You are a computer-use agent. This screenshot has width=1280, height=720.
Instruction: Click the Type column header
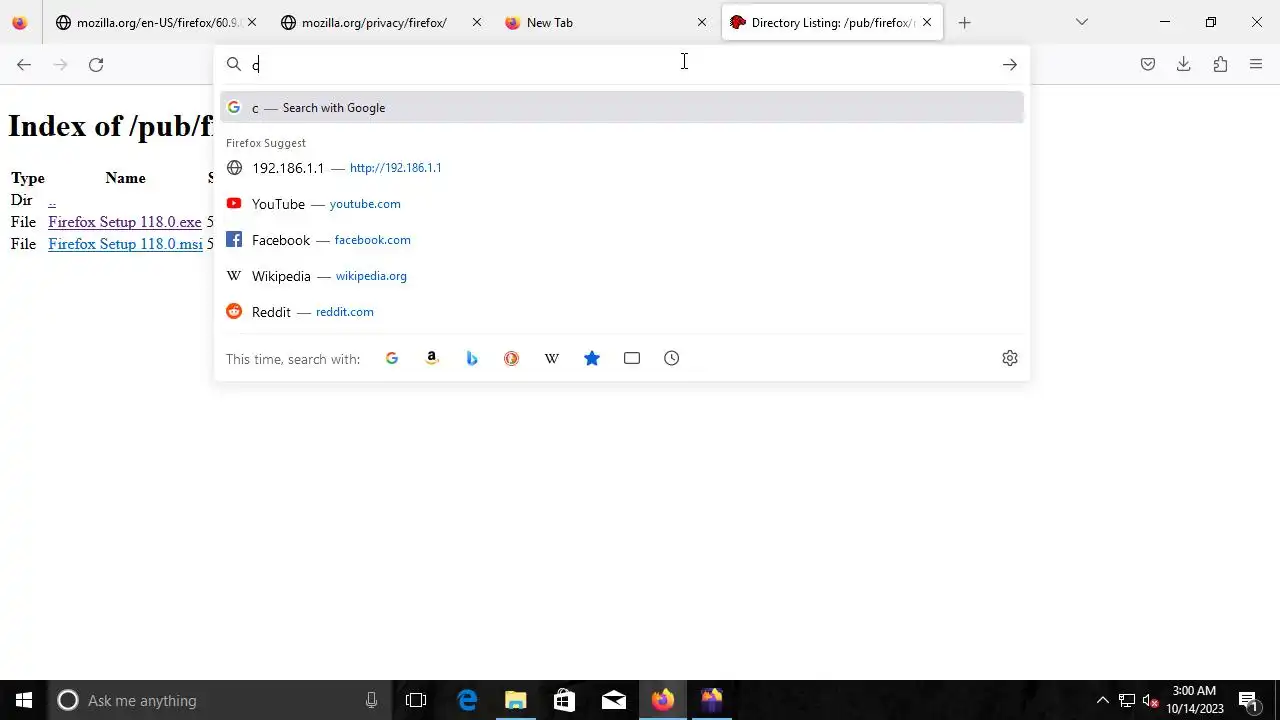pyautogui.click(x=28, y=178)
